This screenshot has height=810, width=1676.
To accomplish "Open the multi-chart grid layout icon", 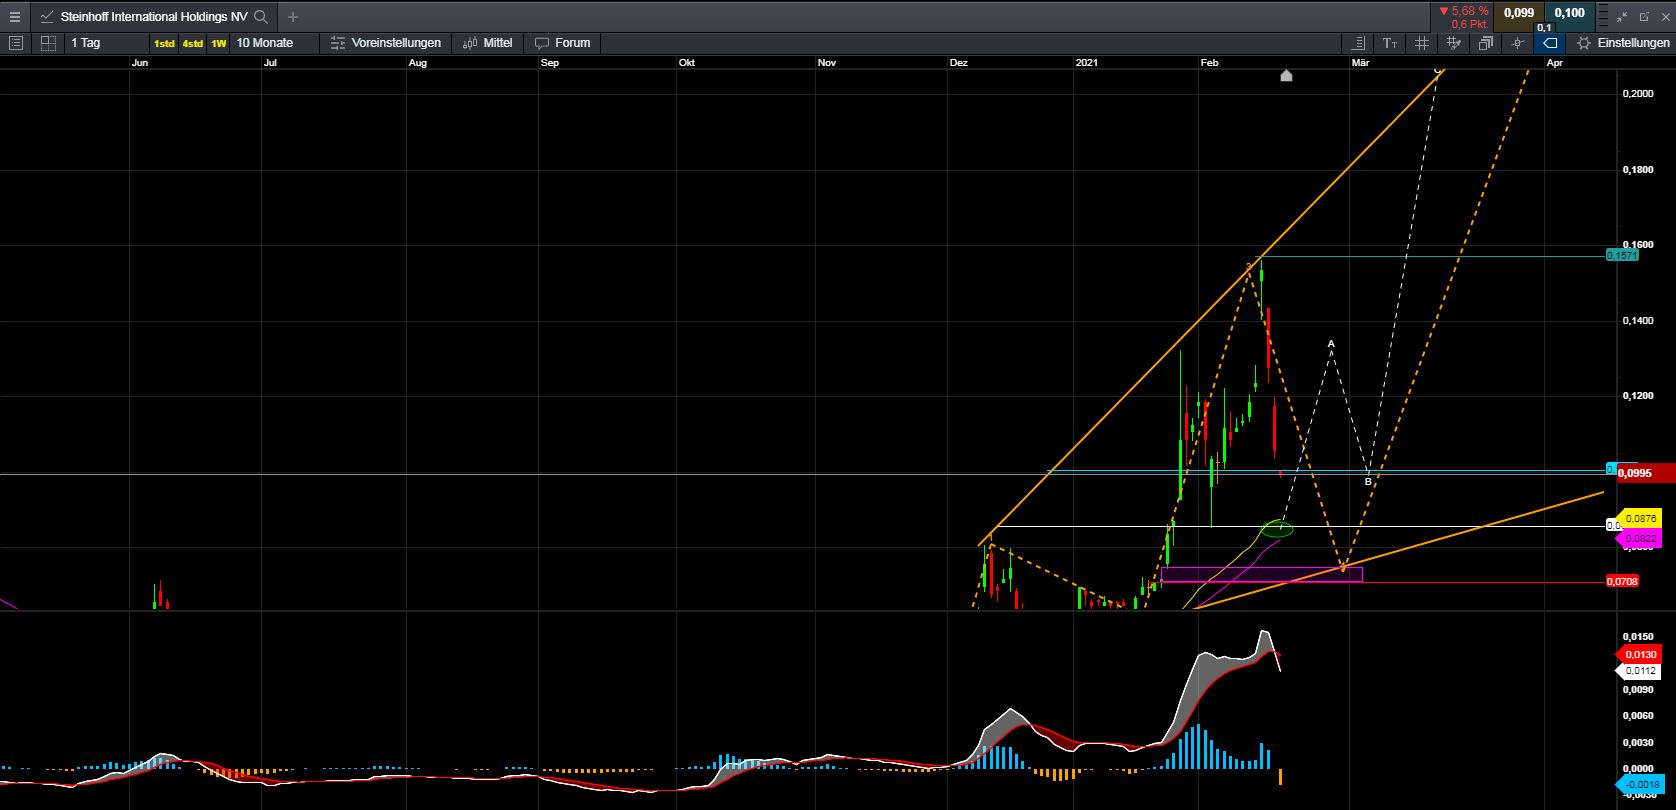I will (48, 43).
